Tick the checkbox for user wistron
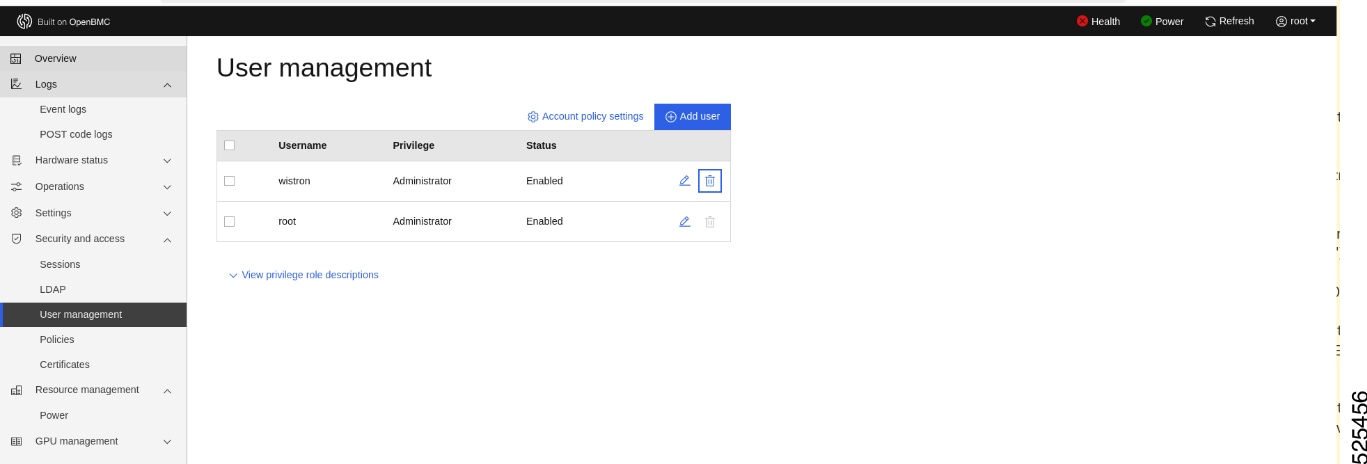The width and height of the screenshot is (1367, 464). click(x=230, y=181)
